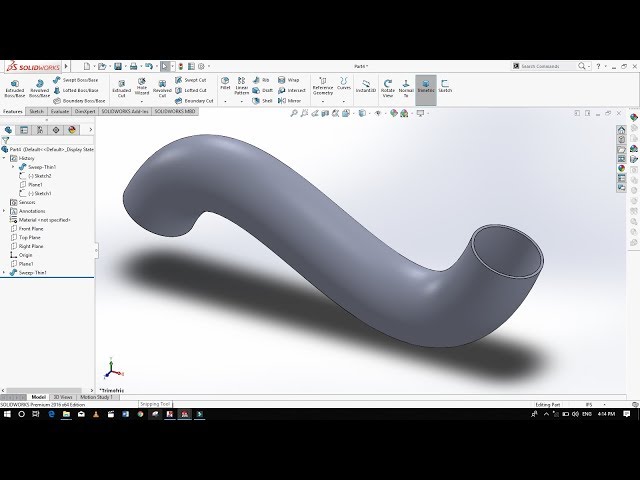Switch to the Features tab

click(13, 111)
